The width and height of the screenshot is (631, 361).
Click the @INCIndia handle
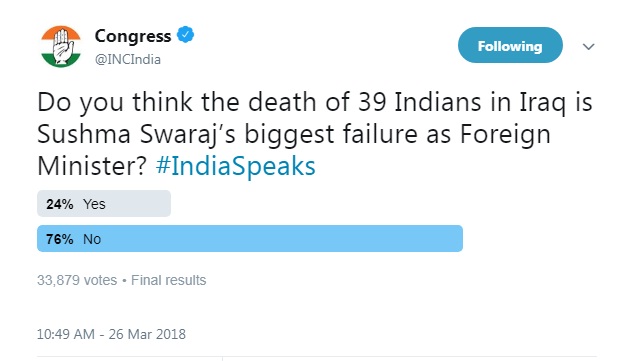tap(128, 60)
